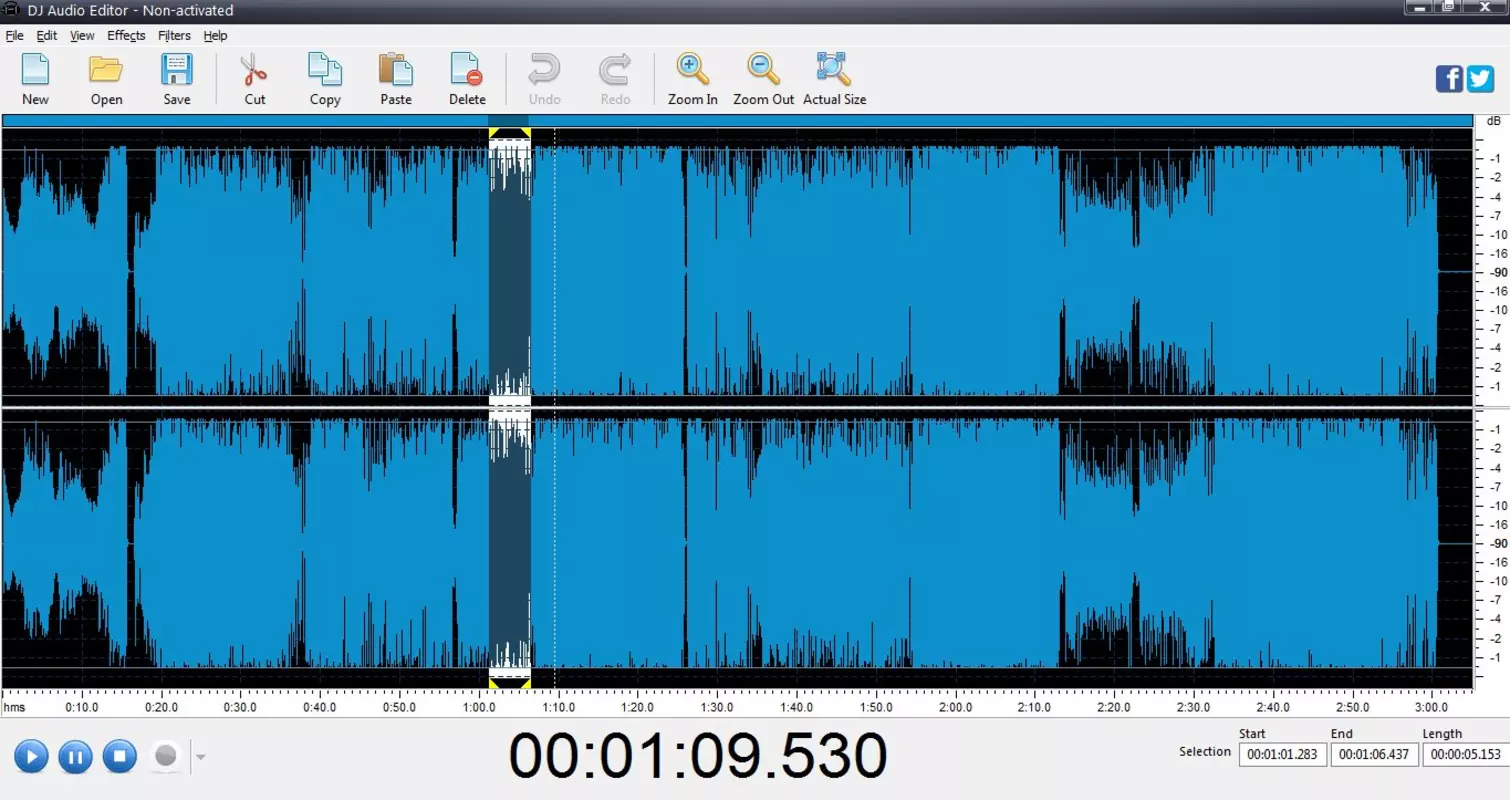The image size is (1510, 800).
Task: Start recording with the Record button
Action: click(x=166, y=756)
